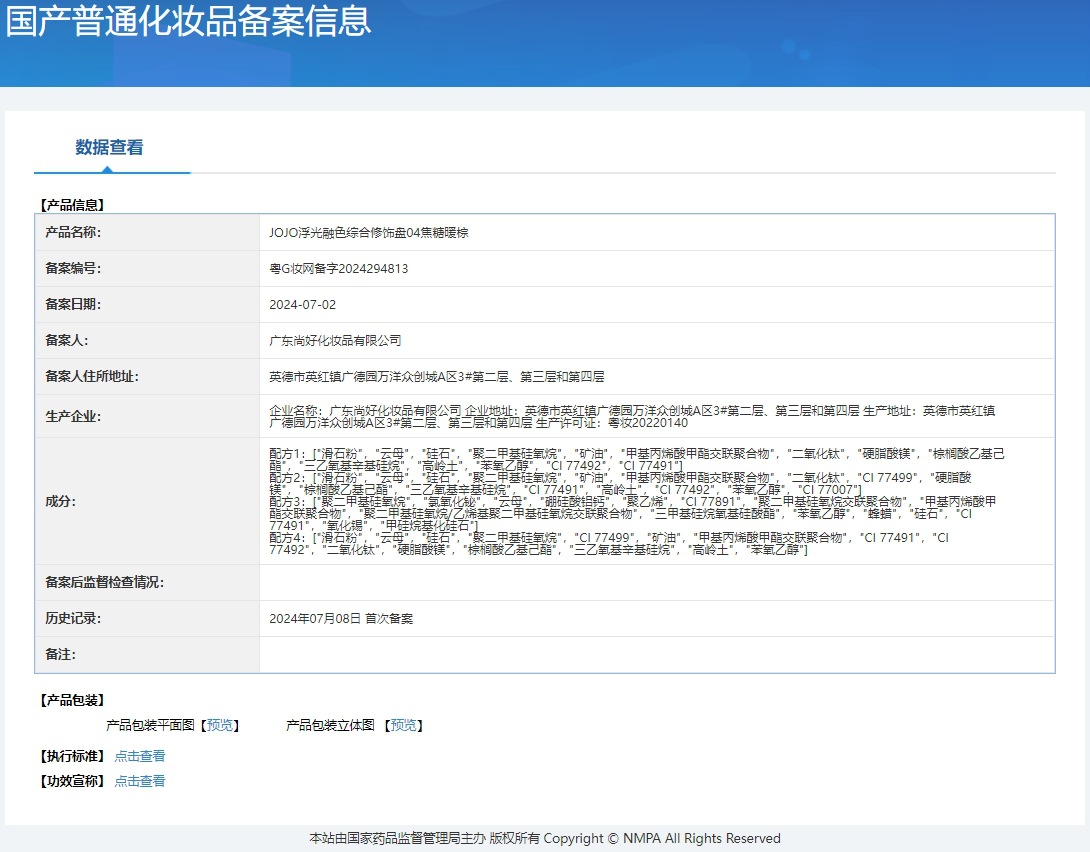Select the 备案后监督检查情况 row label

104,582
